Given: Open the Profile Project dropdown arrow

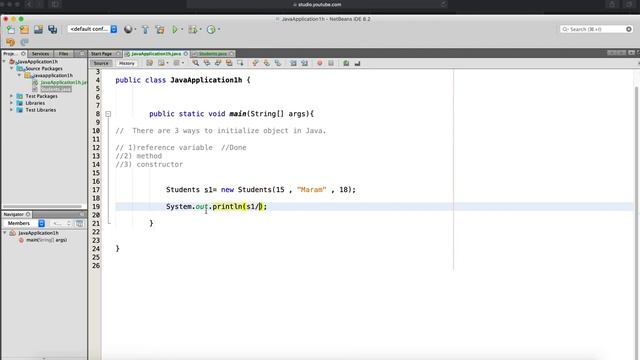Looking at the screenshot, I should (219, 29).
